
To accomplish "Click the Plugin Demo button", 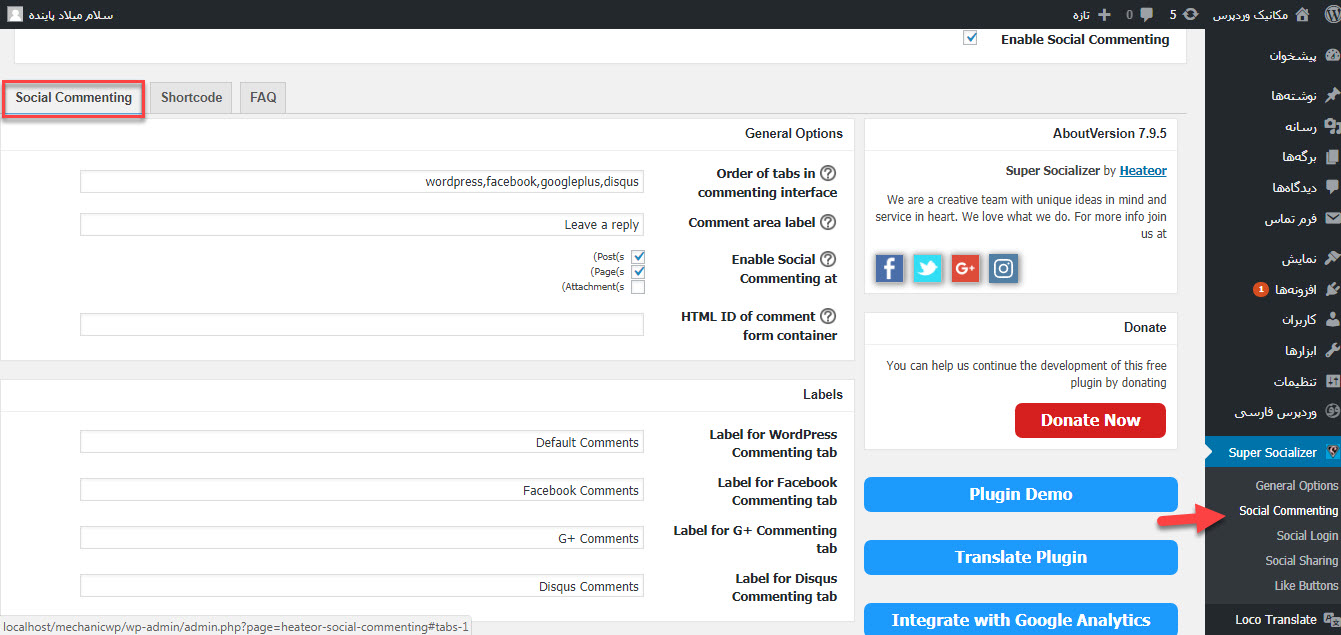I will pyautogui.click(x=1020, y=494).
